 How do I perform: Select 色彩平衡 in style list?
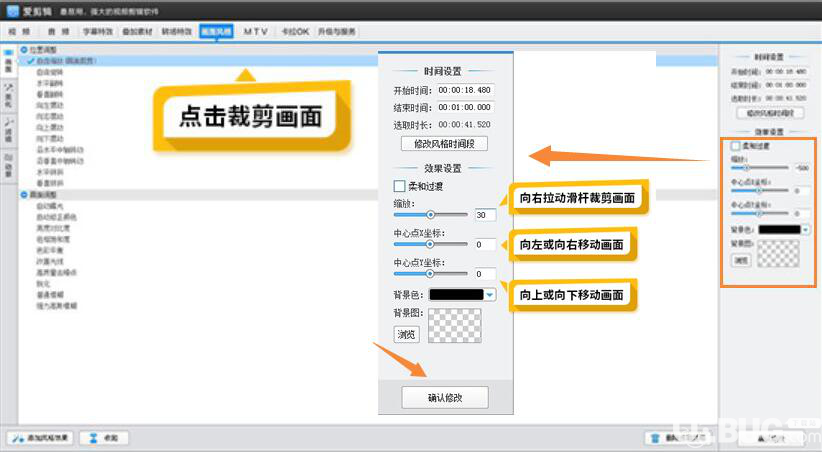[50, 250]
